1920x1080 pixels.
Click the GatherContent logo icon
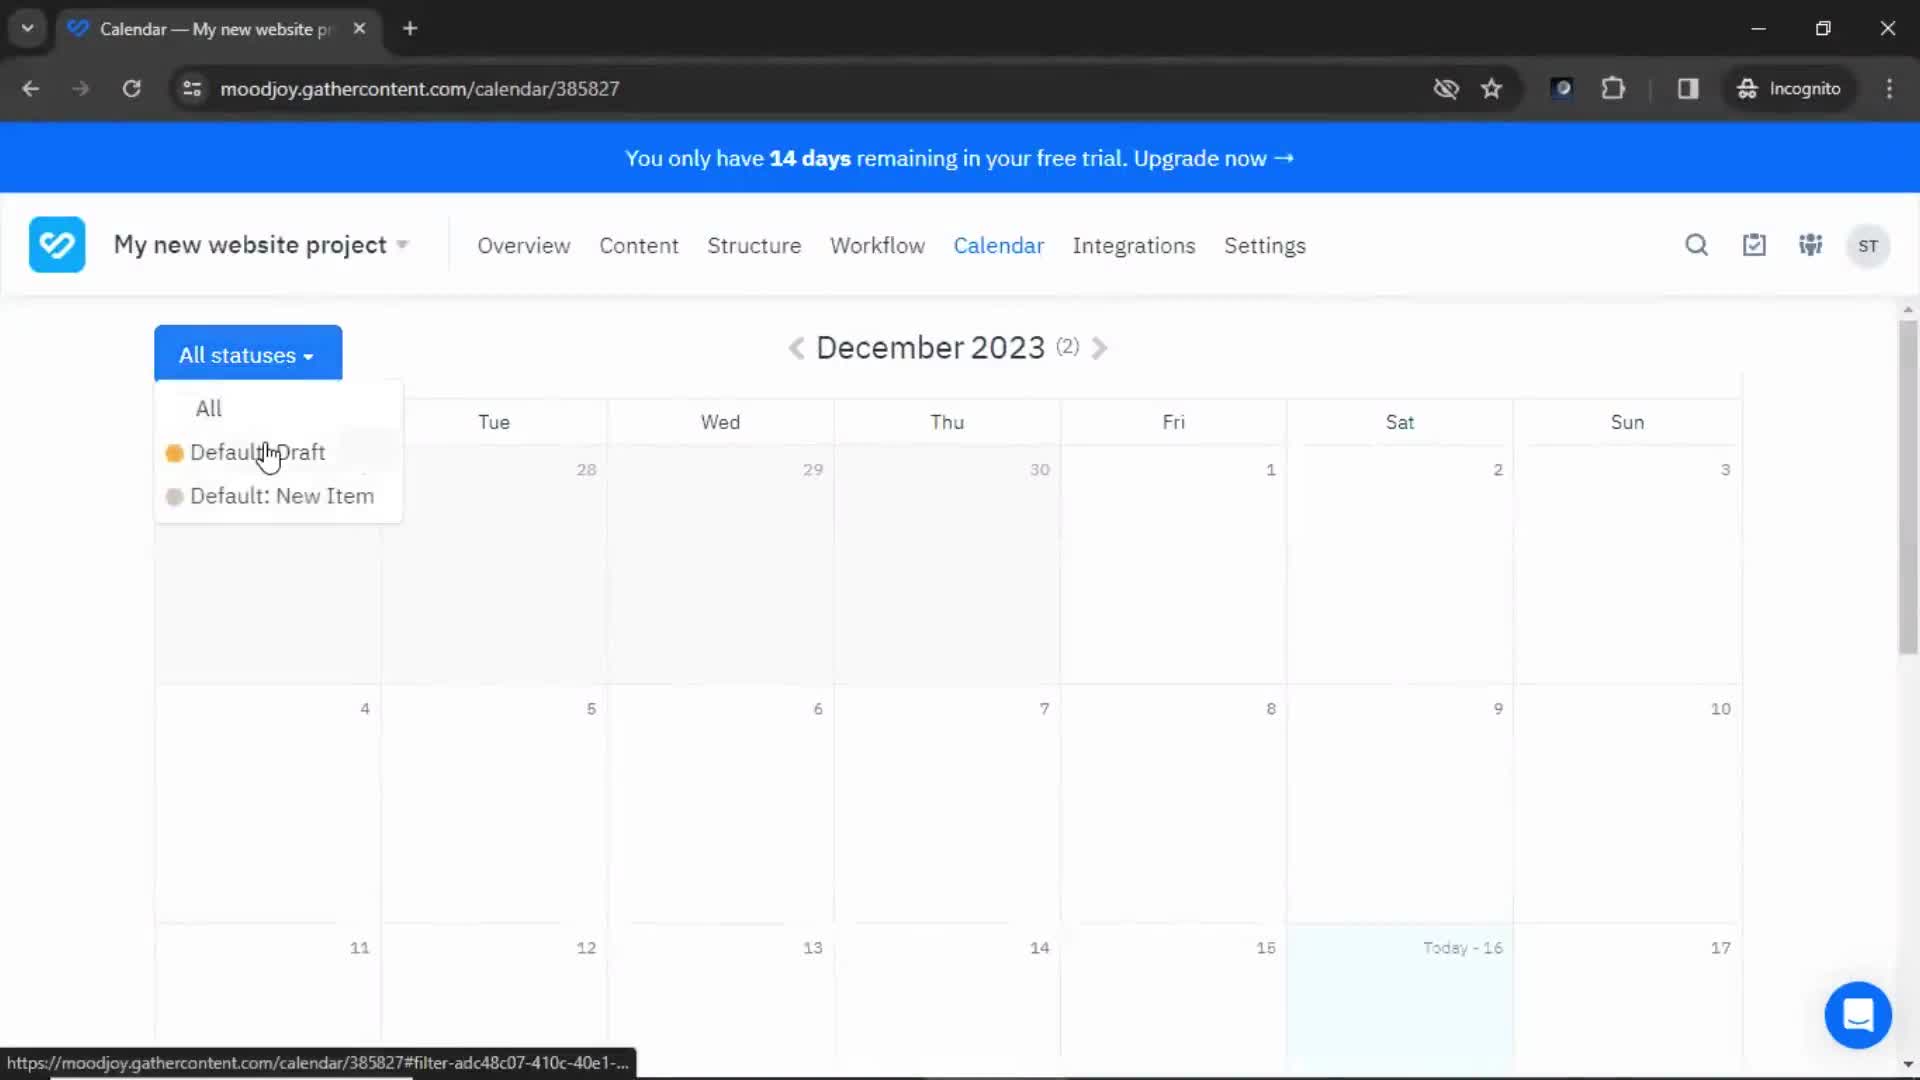tap(55, 244)
